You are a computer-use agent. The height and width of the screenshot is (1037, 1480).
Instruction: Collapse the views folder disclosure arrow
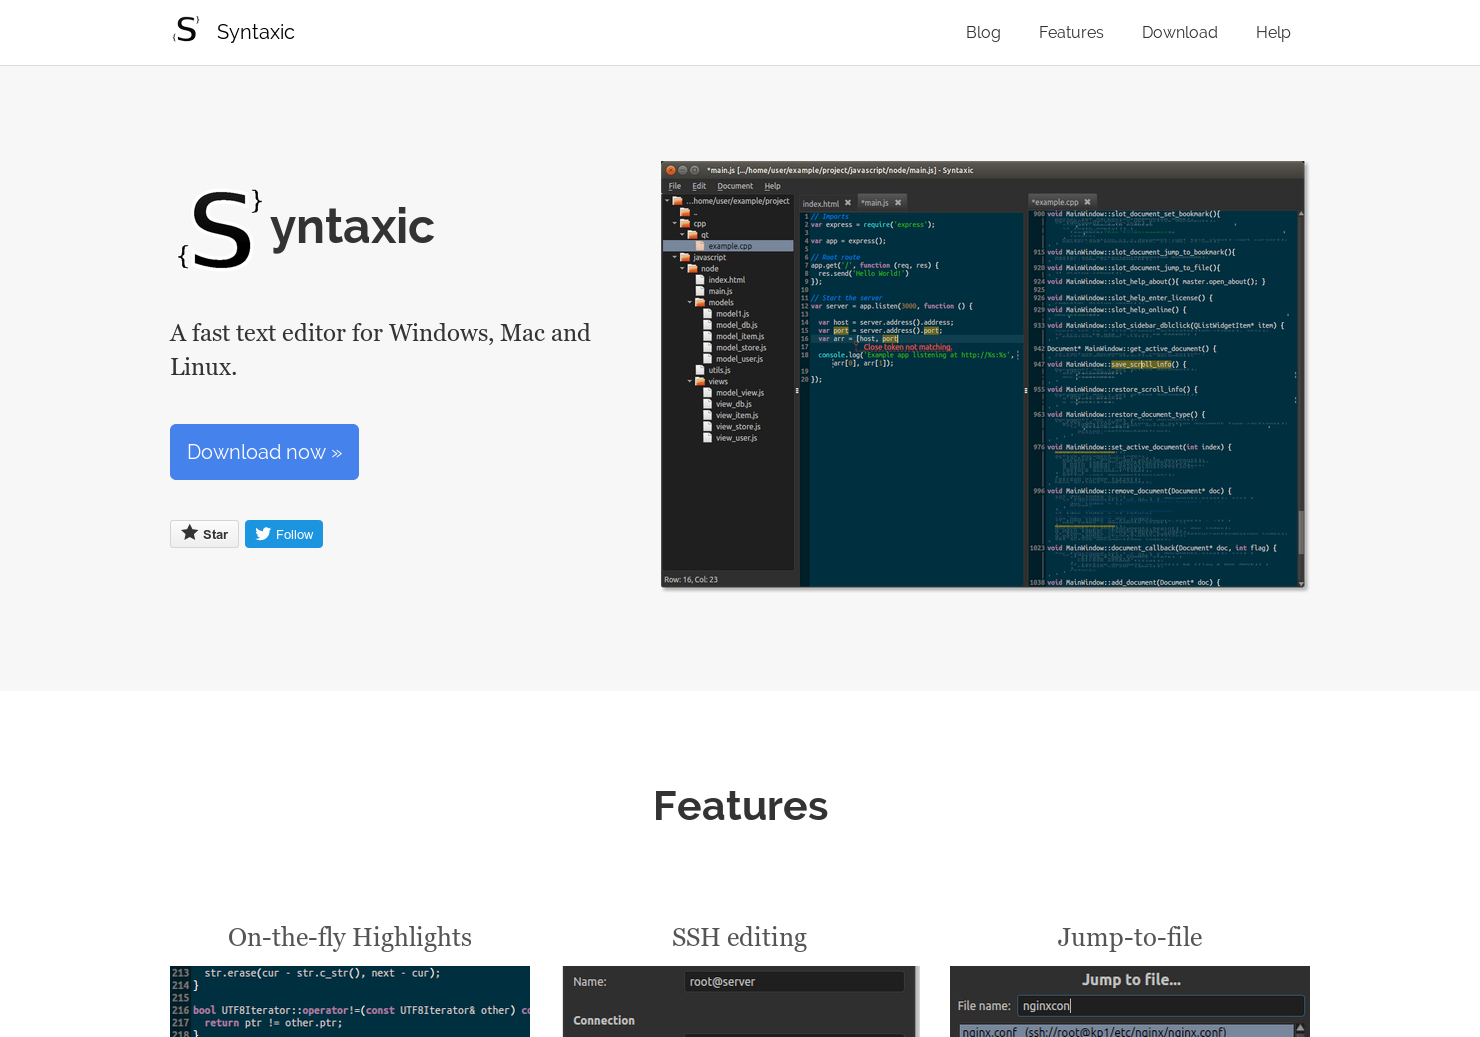click(x=689, y=381)
